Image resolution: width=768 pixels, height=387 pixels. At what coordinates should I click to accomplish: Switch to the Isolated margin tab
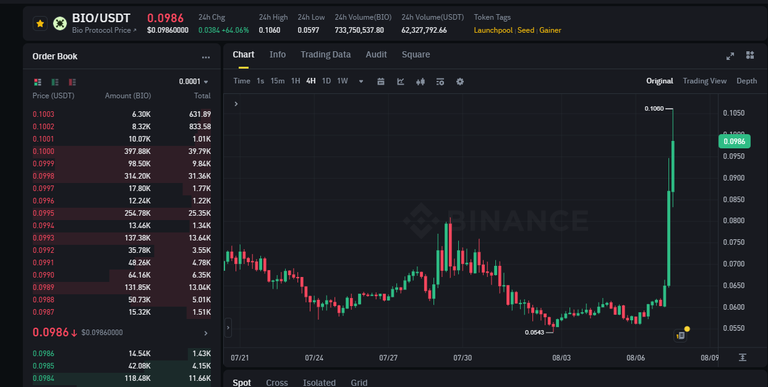click(319, 383)
